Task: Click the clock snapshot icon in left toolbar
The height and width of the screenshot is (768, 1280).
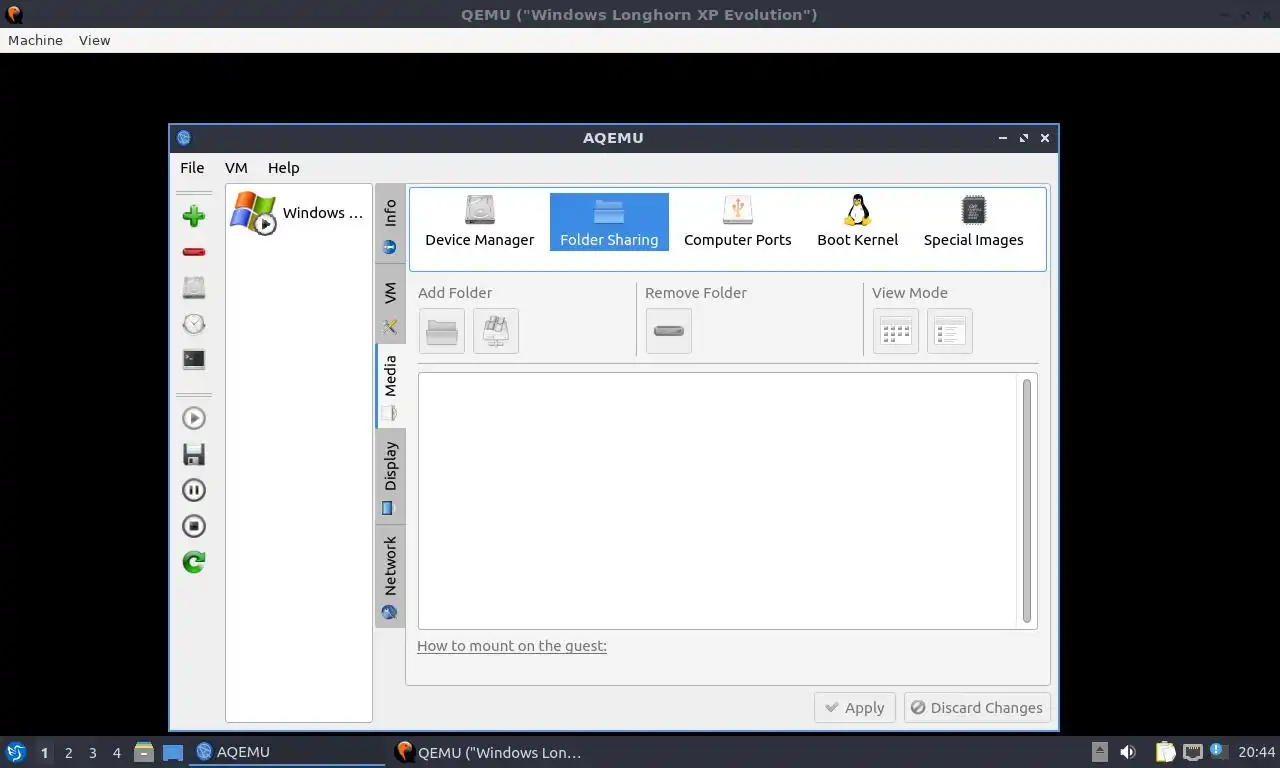Action: coord(194,324)
